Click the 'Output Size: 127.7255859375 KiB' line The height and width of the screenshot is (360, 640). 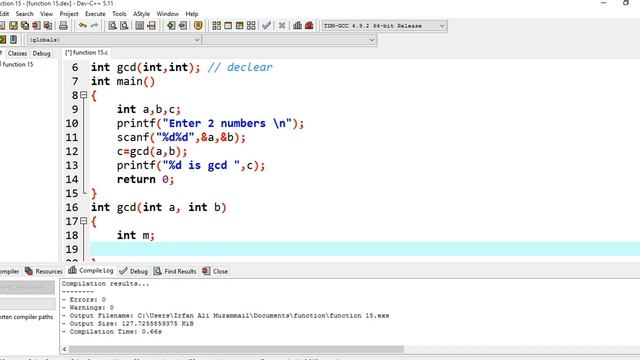click(128, 324)
